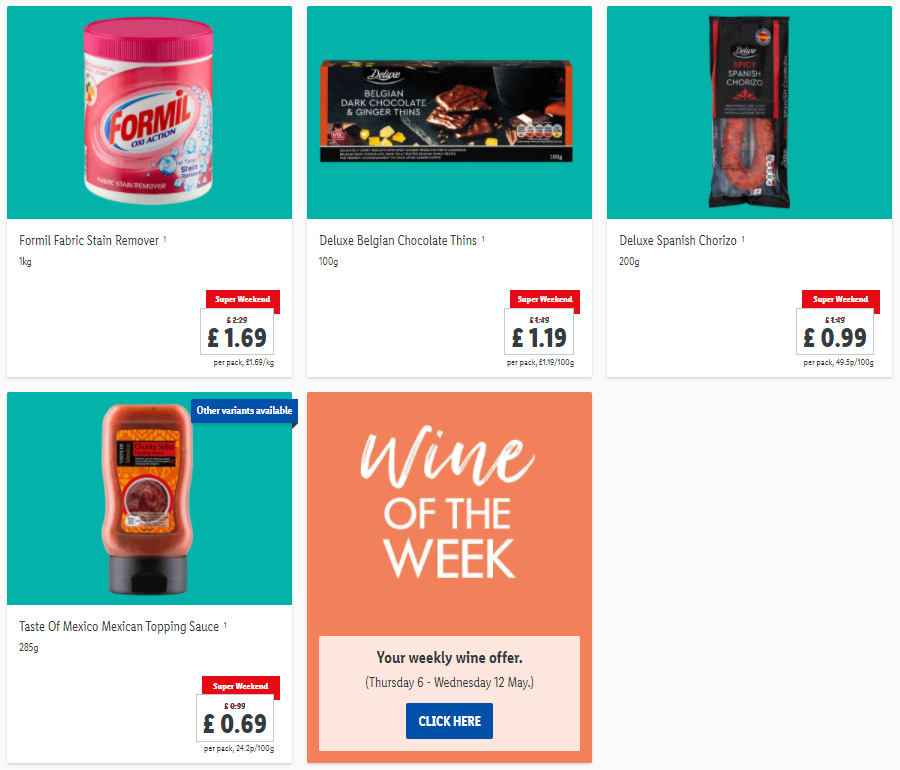The width and height of the screenshot is (900, 770).
Task: Click the Super Weekend badge on Chocolate Thins
Action: pyautogui.click(x=545, y=300)
